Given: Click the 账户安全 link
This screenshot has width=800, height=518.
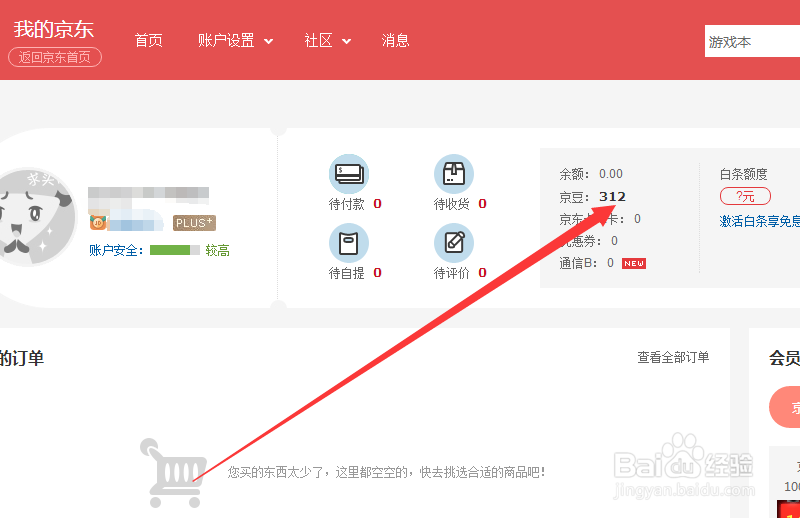Looking at the screenshot, I should [x=116, y=251].
